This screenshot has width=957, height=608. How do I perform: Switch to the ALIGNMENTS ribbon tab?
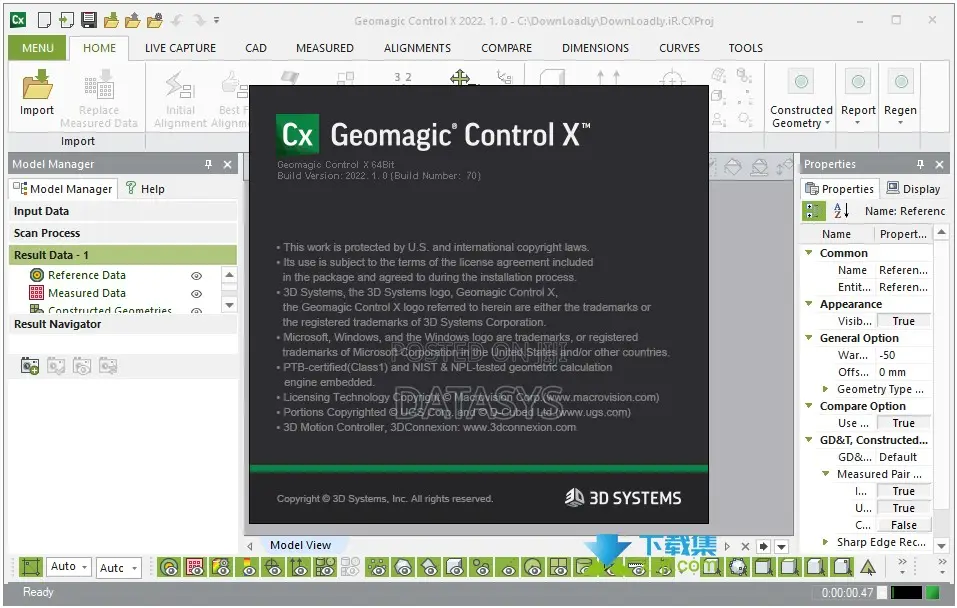pos(417,48)
